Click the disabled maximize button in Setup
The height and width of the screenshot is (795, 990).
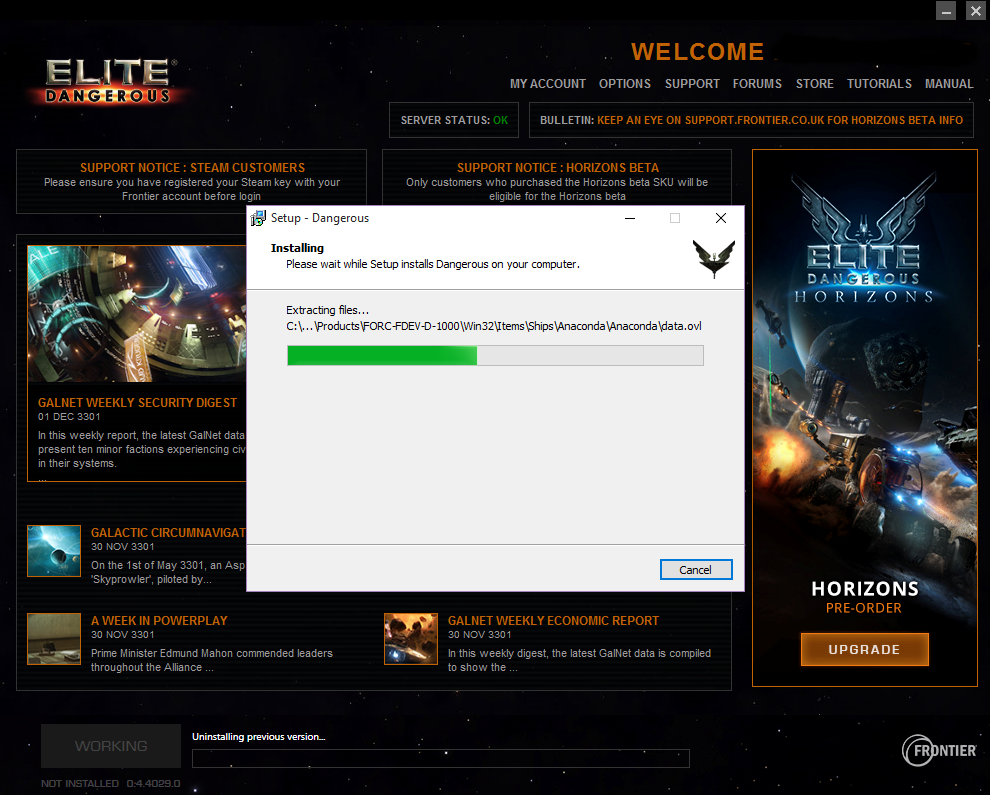coord(675,218)
